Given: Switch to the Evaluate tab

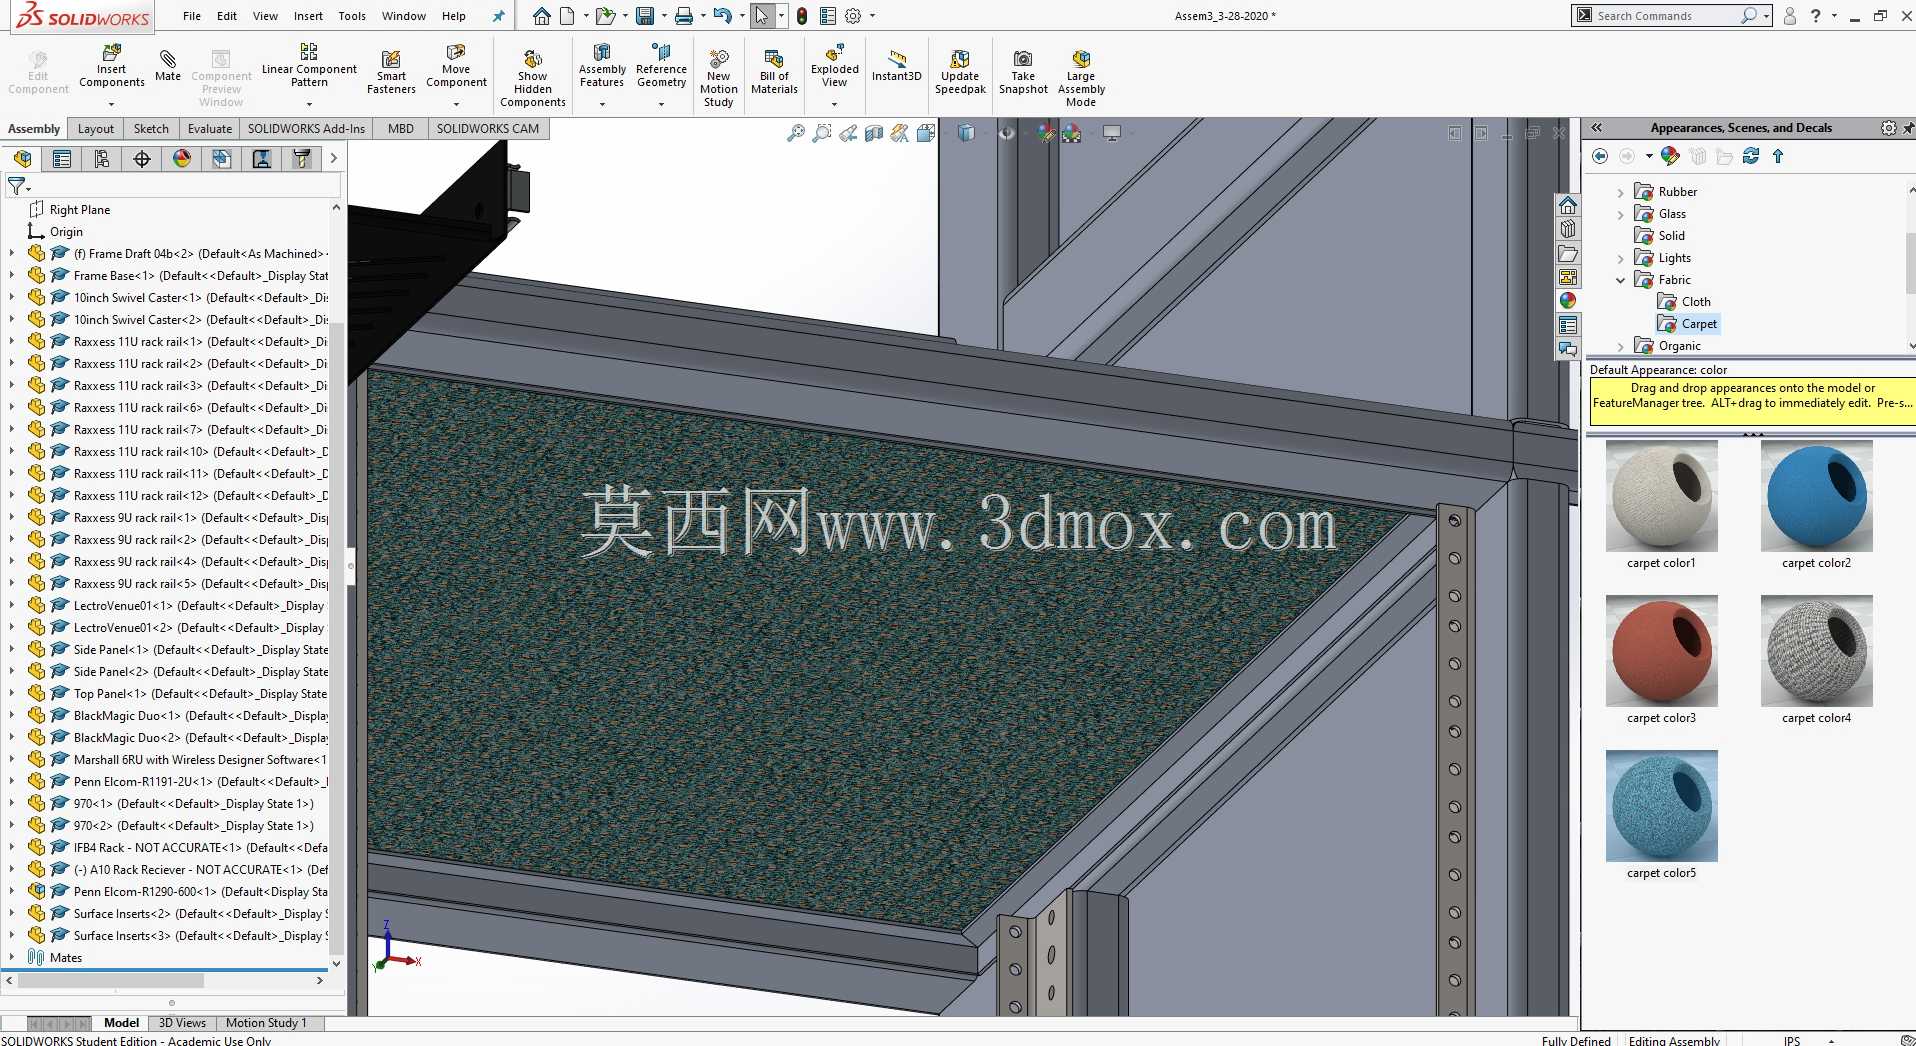Looking at the screenshot, I should 210,129.
